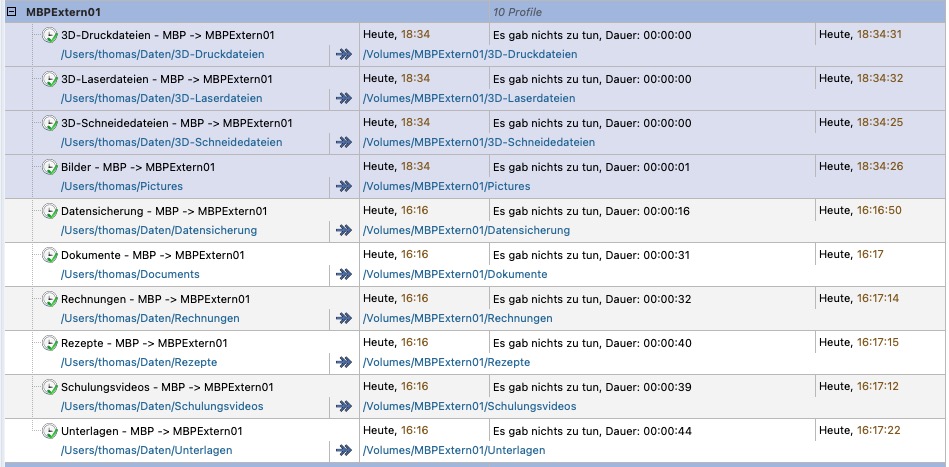This screenshot has height=467, width=949.
Task: Click the status icon of Rezepte profile
Action: coord(50,343)
